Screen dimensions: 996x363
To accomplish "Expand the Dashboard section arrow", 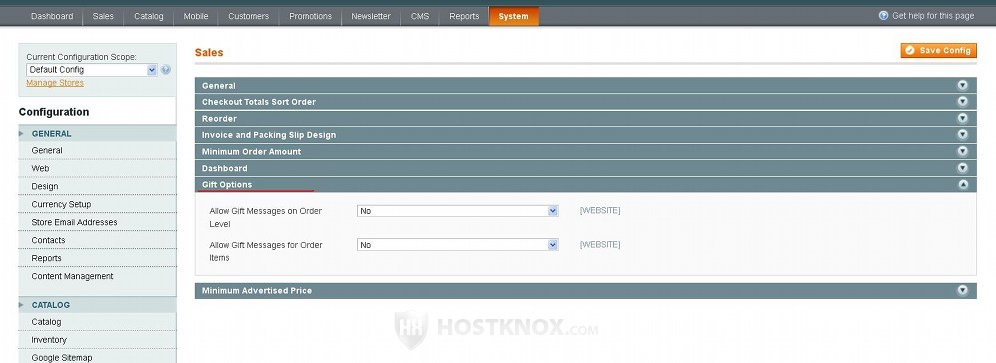I will (962, 168).
